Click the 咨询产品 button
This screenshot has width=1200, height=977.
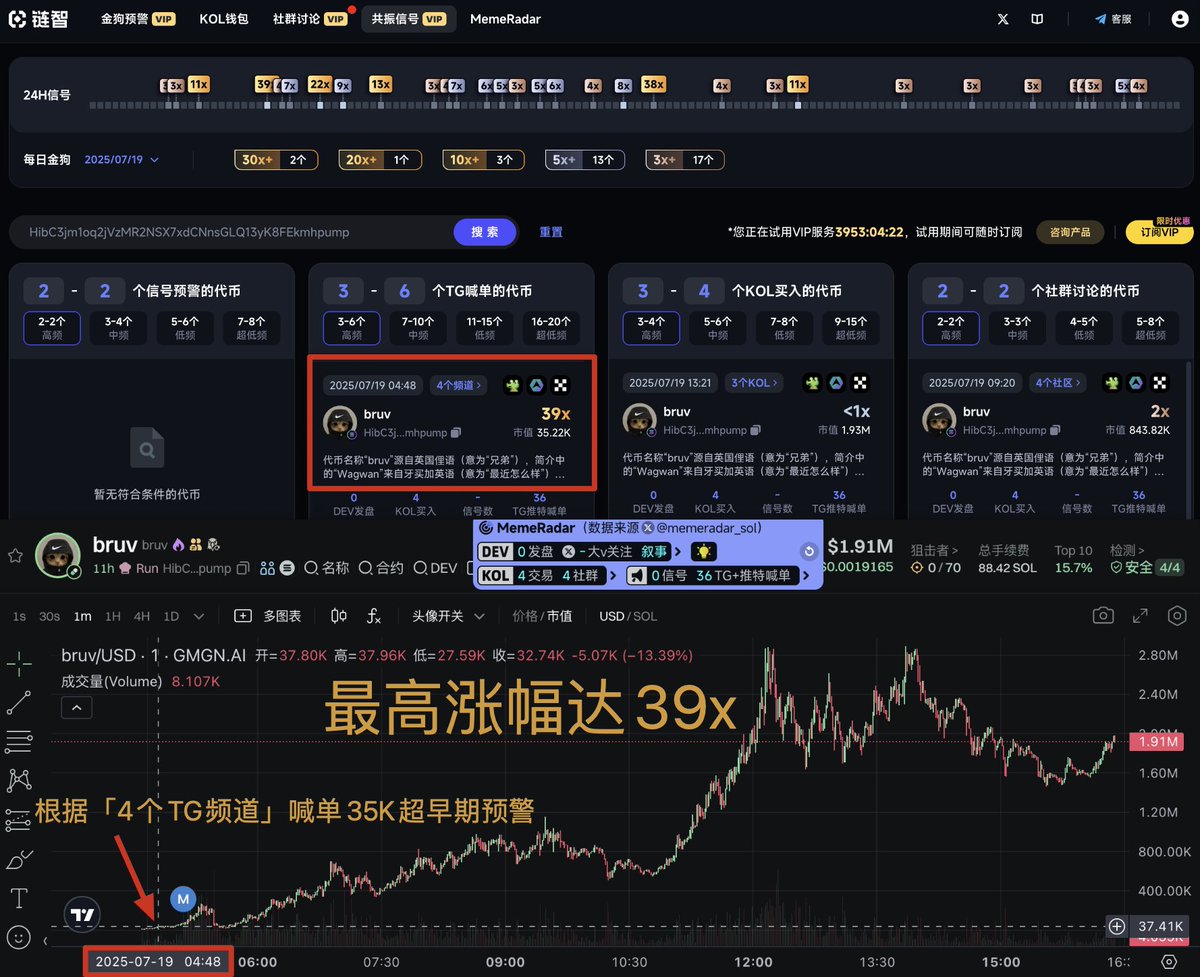pos(1070,232)
